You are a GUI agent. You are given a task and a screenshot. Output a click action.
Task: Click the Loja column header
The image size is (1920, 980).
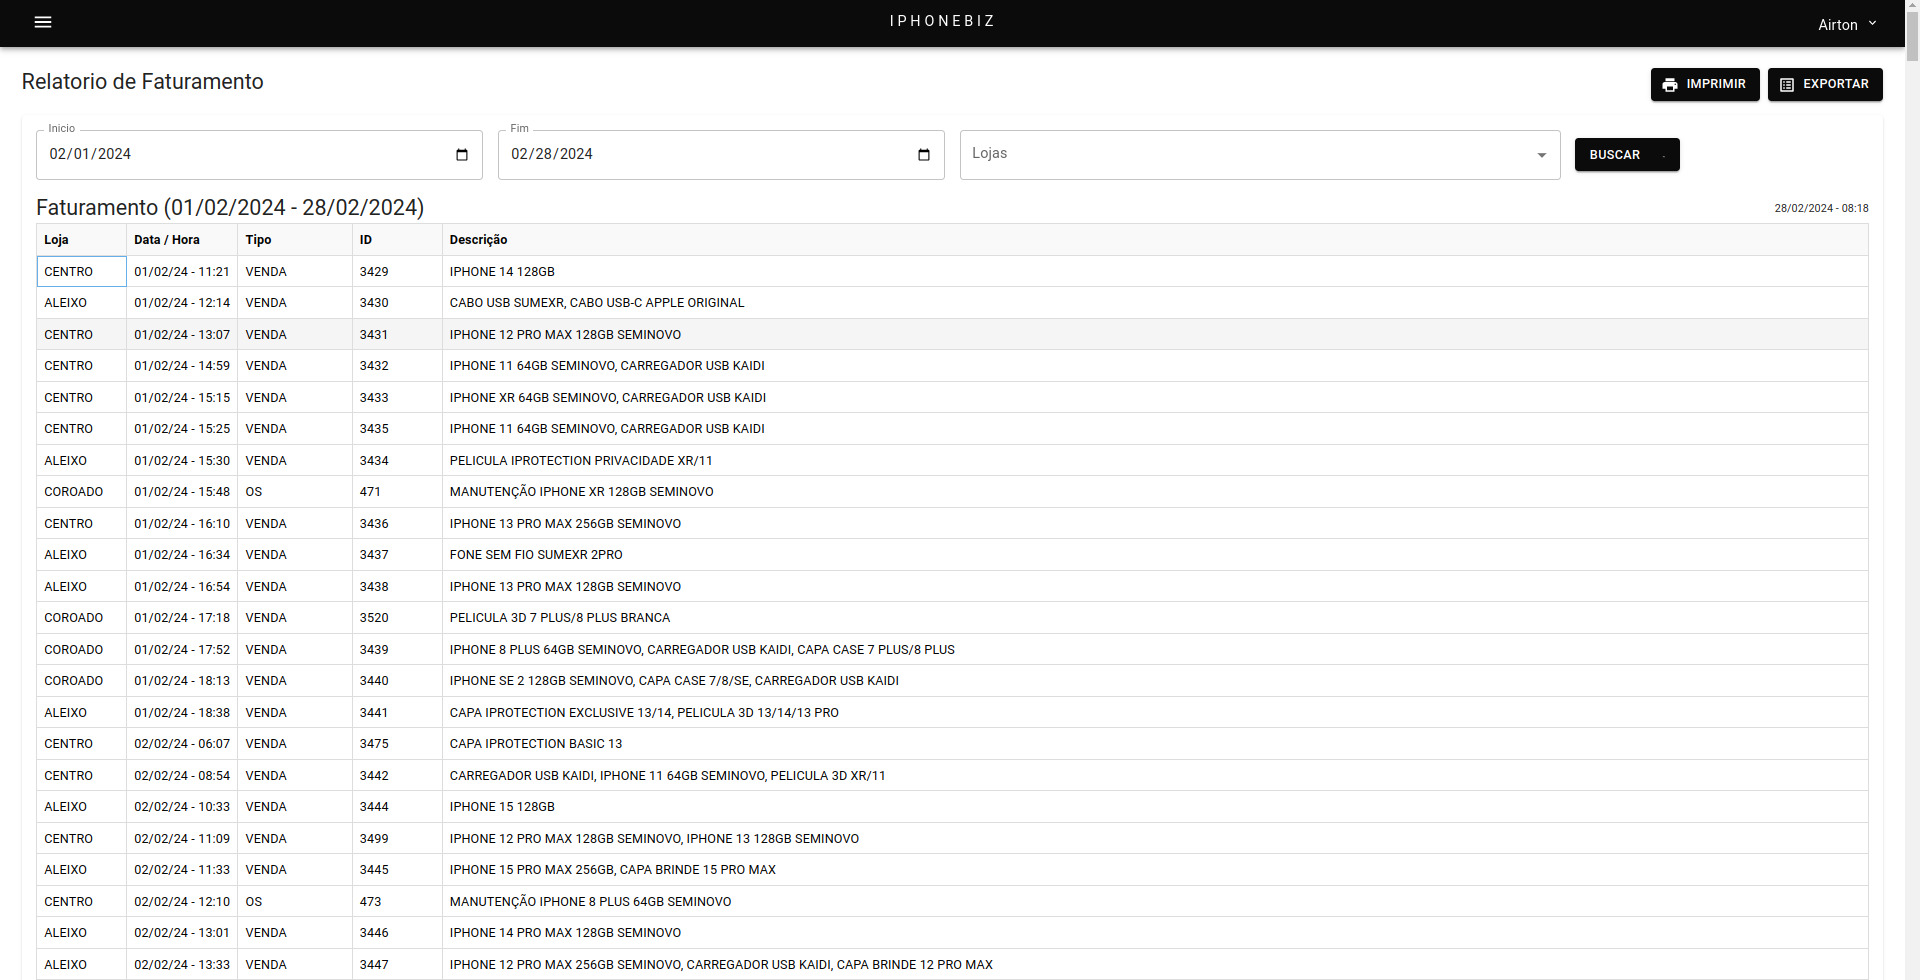(57, 240)
